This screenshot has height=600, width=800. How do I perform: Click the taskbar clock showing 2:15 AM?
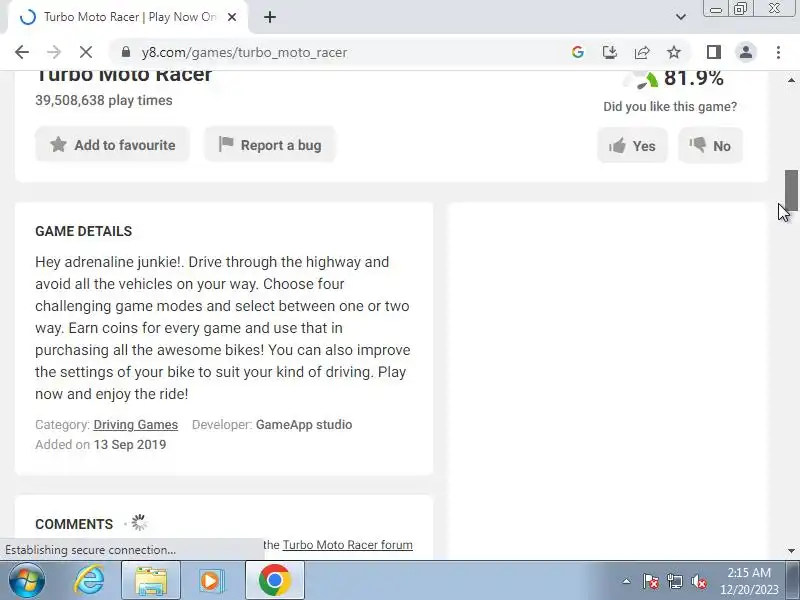[749, 581]
